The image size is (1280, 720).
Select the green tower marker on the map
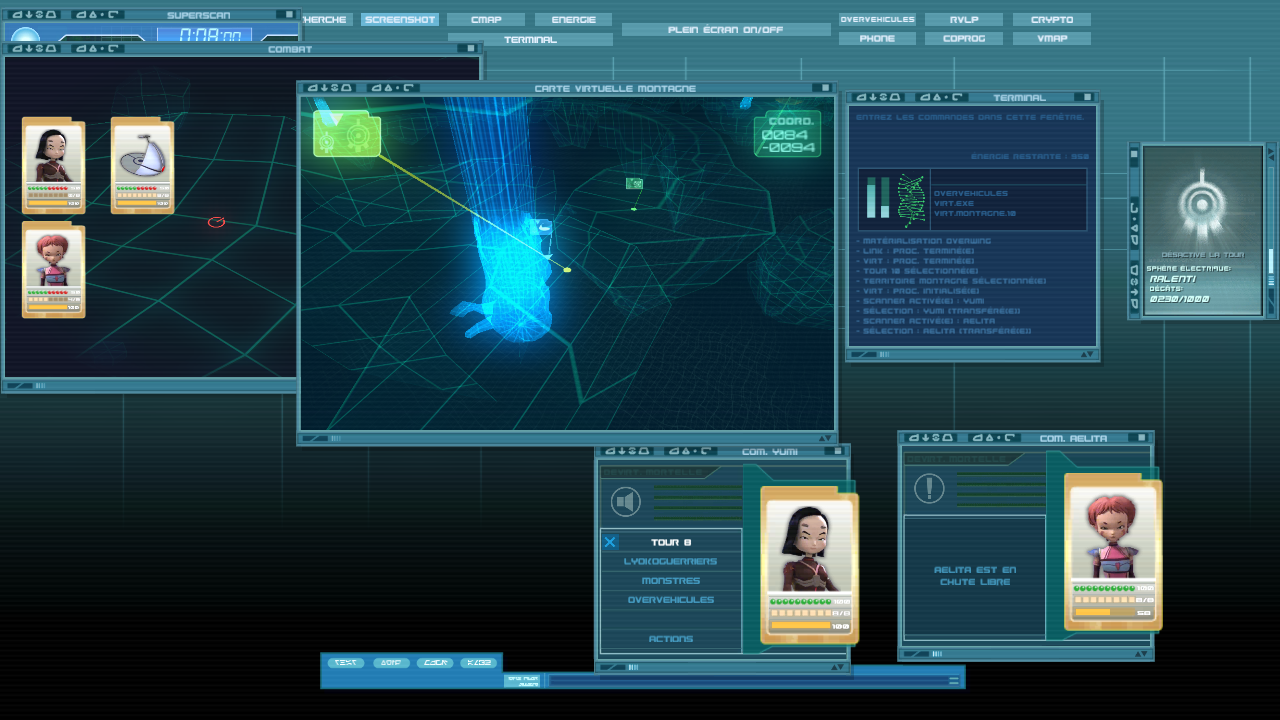[x=634, y=183]
